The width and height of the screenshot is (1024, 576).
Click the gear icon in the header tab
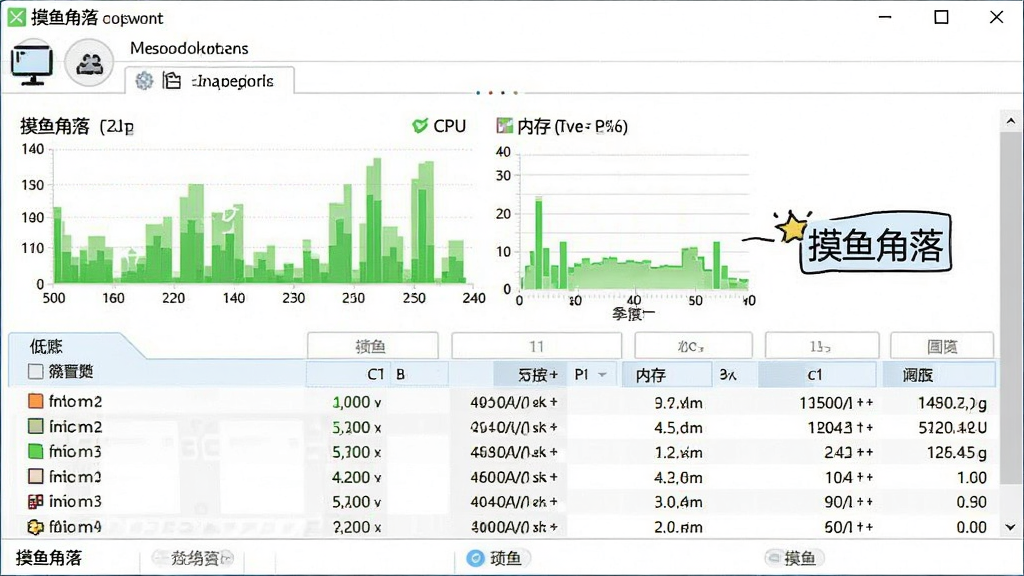pyautogui.click(x=144, y=81)
